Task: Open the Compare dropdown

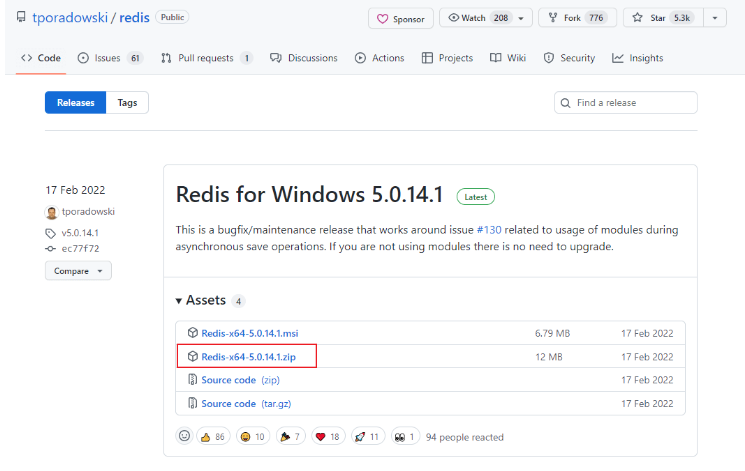Action: point(78,271)
